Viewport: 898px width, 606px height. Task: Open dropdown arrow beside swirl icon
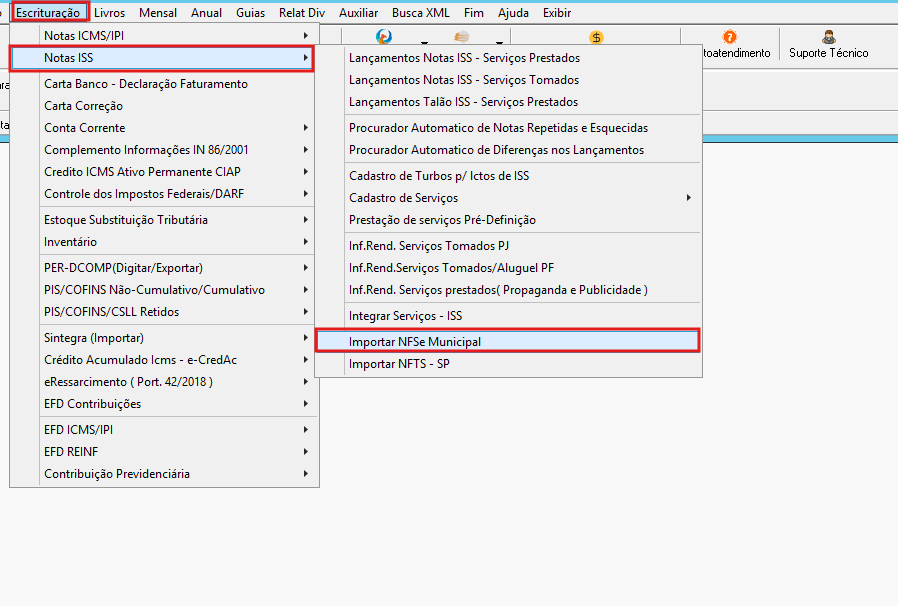(x=424, y=43)
